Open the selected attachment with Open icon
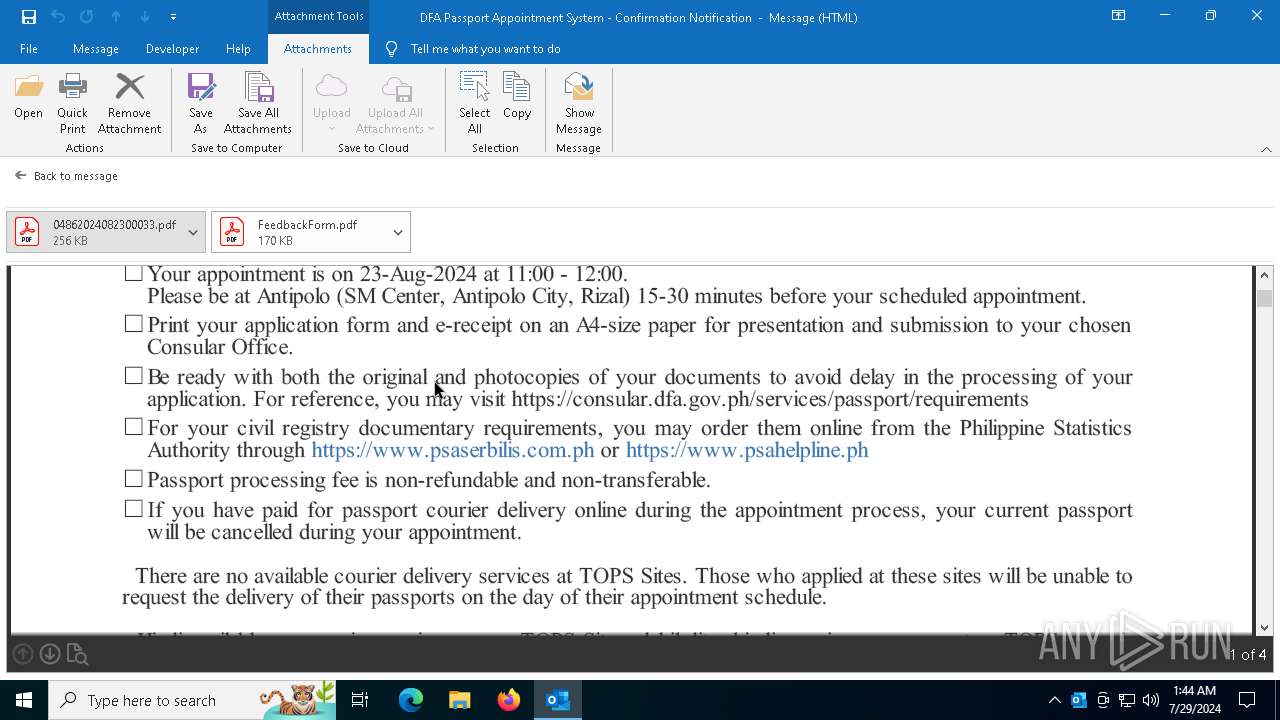The image size is (1280, 720). coord(28,98)
